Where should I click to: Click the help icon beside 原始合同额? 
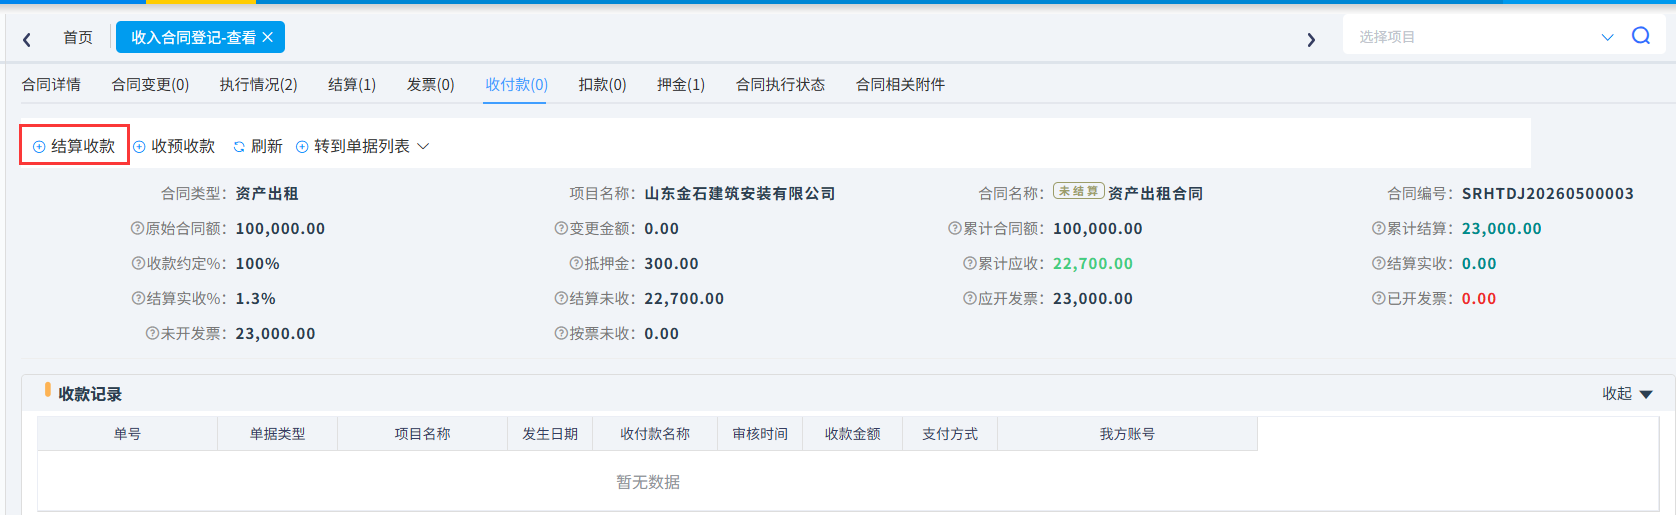[137, 229]
